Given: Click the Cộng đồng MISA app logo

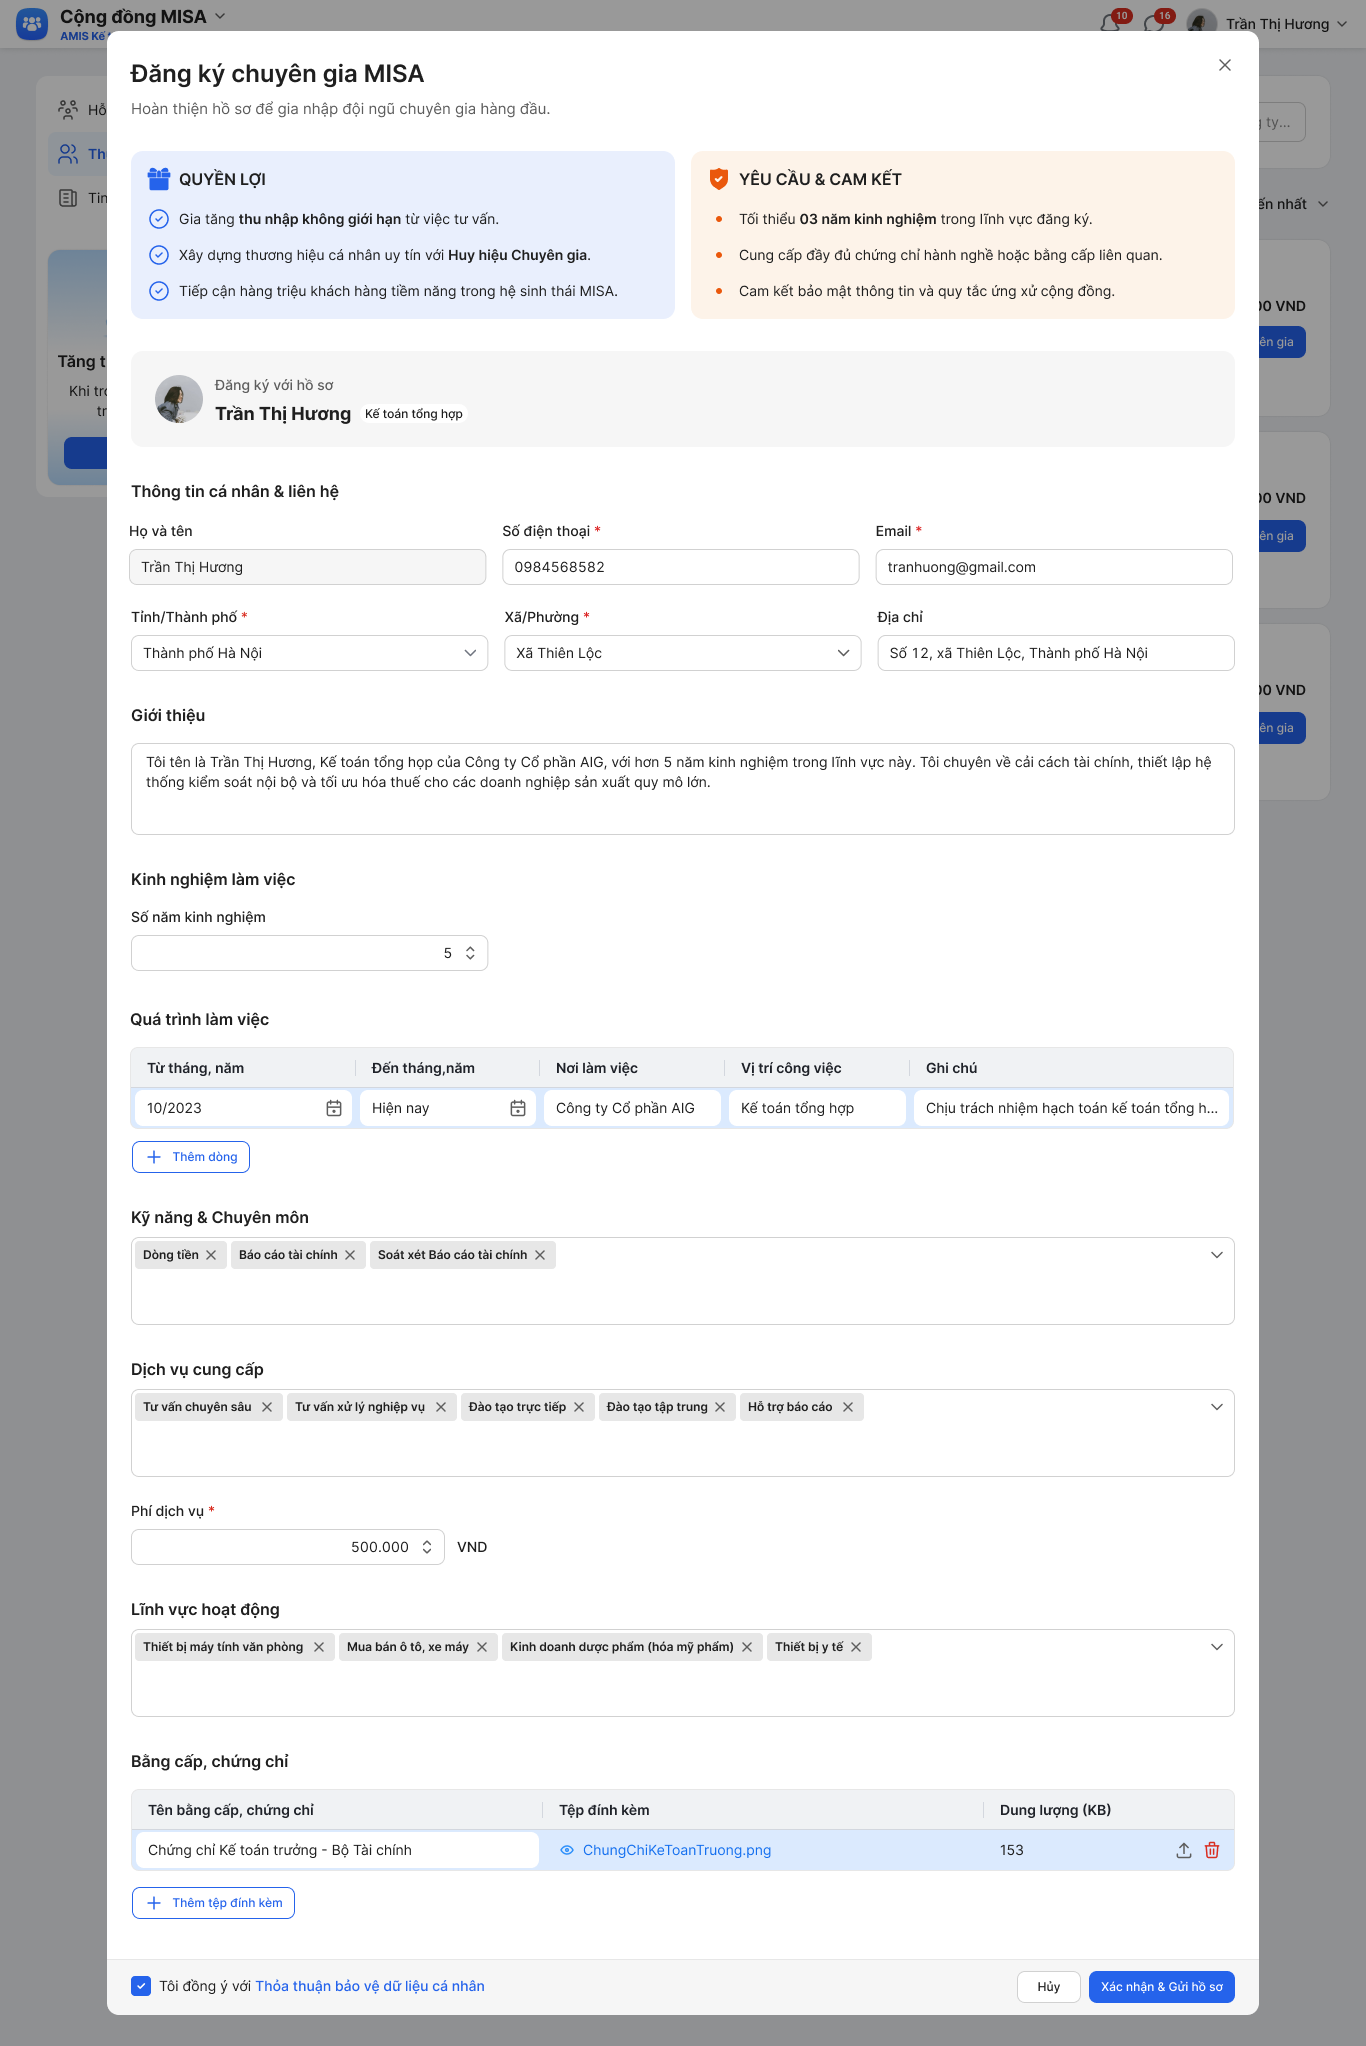Looking at the screenshot, I should (32, 24).
